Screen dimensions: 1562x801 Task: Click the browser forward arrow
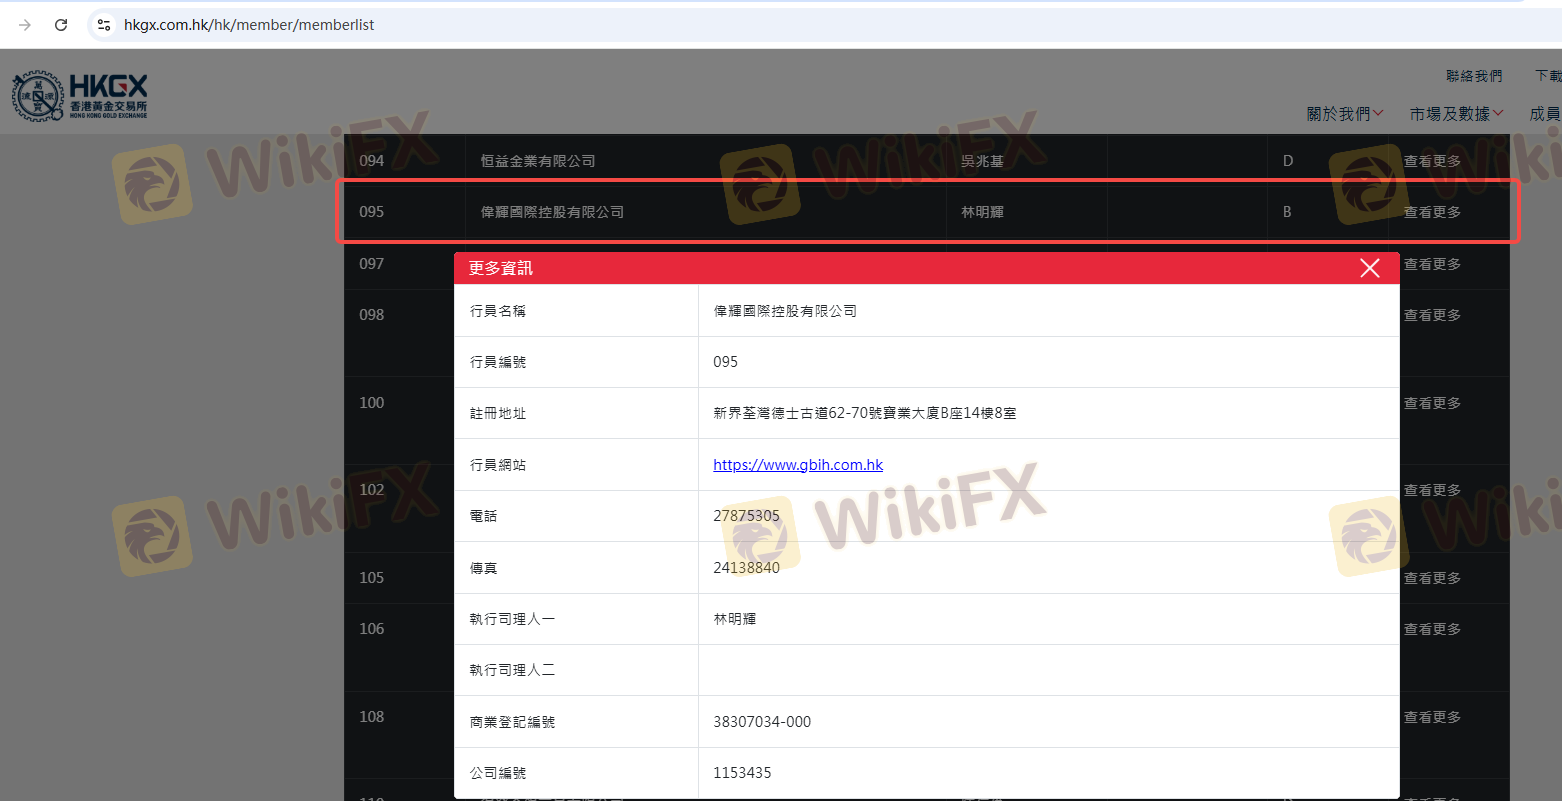[25, 25]
